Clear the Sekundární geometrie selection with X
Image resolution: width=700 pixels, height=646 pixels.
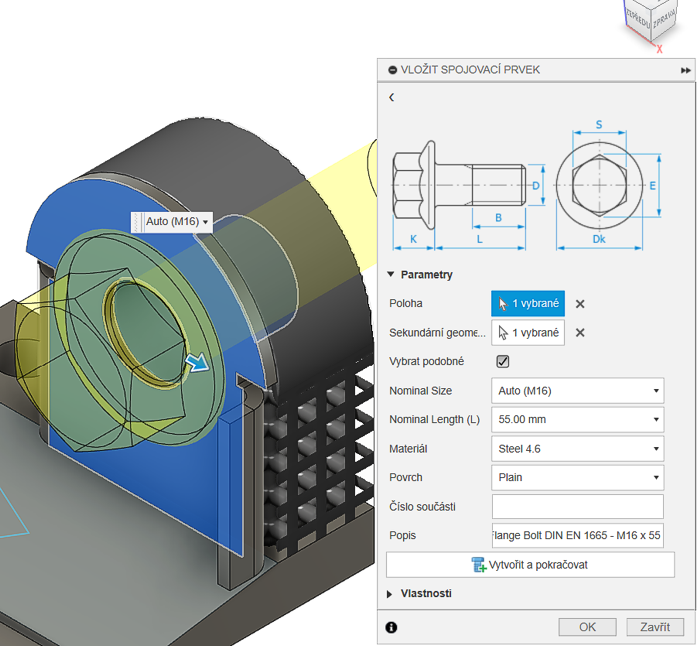(580, 333)
